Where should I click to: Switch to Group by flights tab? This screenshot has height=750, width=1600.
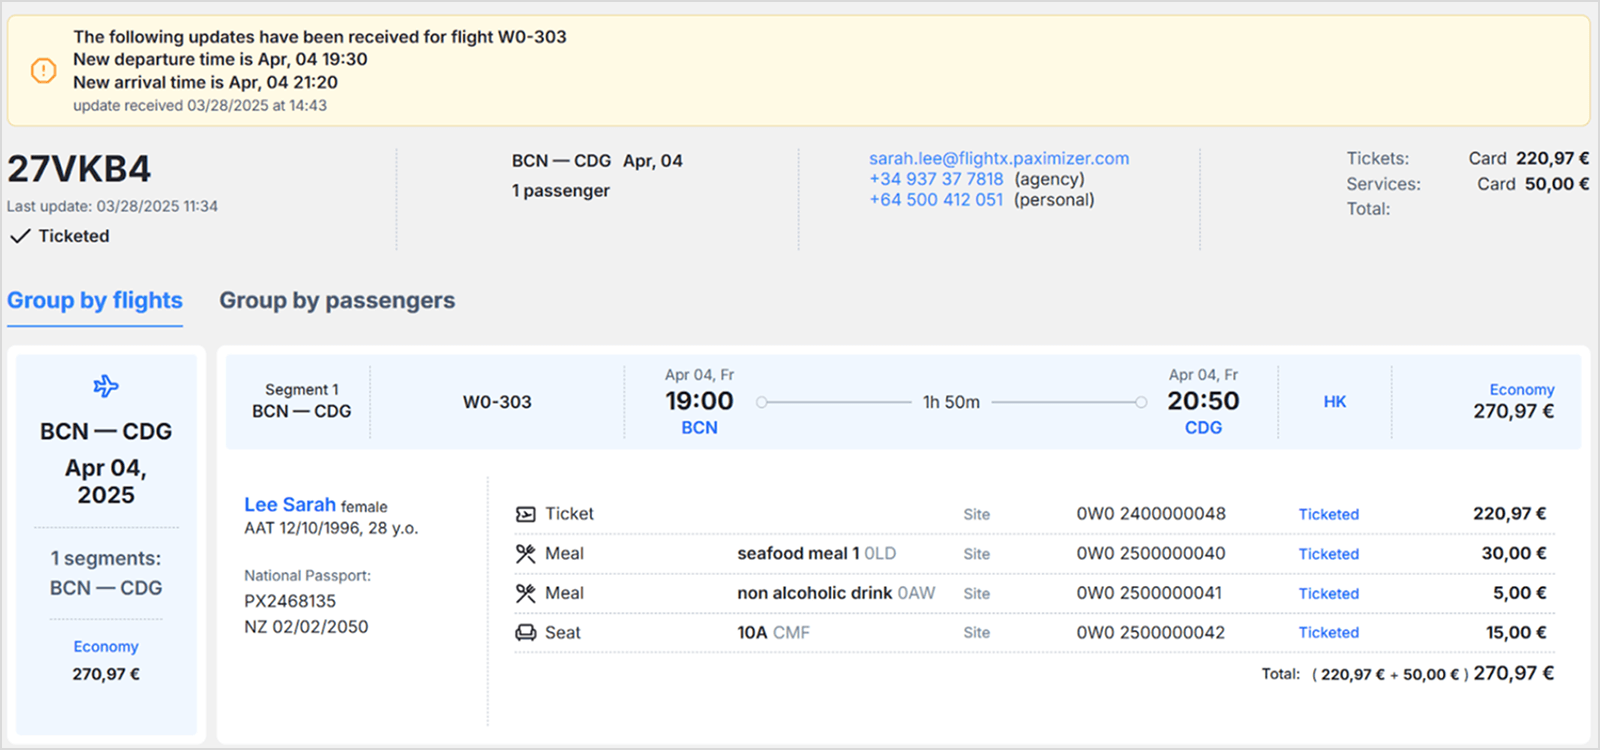(95, 300)
